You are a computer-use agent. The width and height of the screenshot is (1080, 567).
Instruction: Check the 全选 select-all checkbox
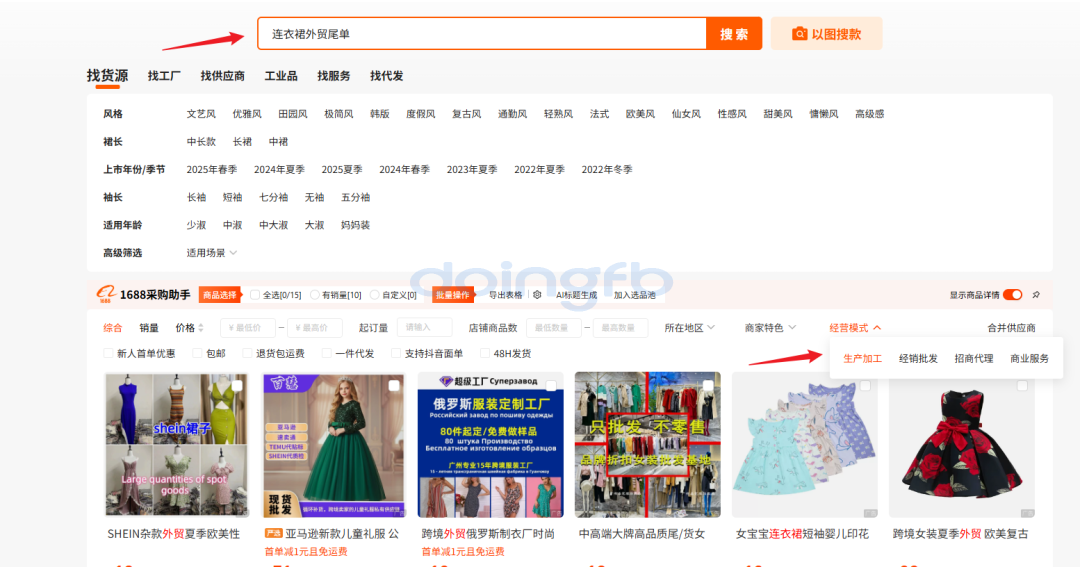pos(255,295)
